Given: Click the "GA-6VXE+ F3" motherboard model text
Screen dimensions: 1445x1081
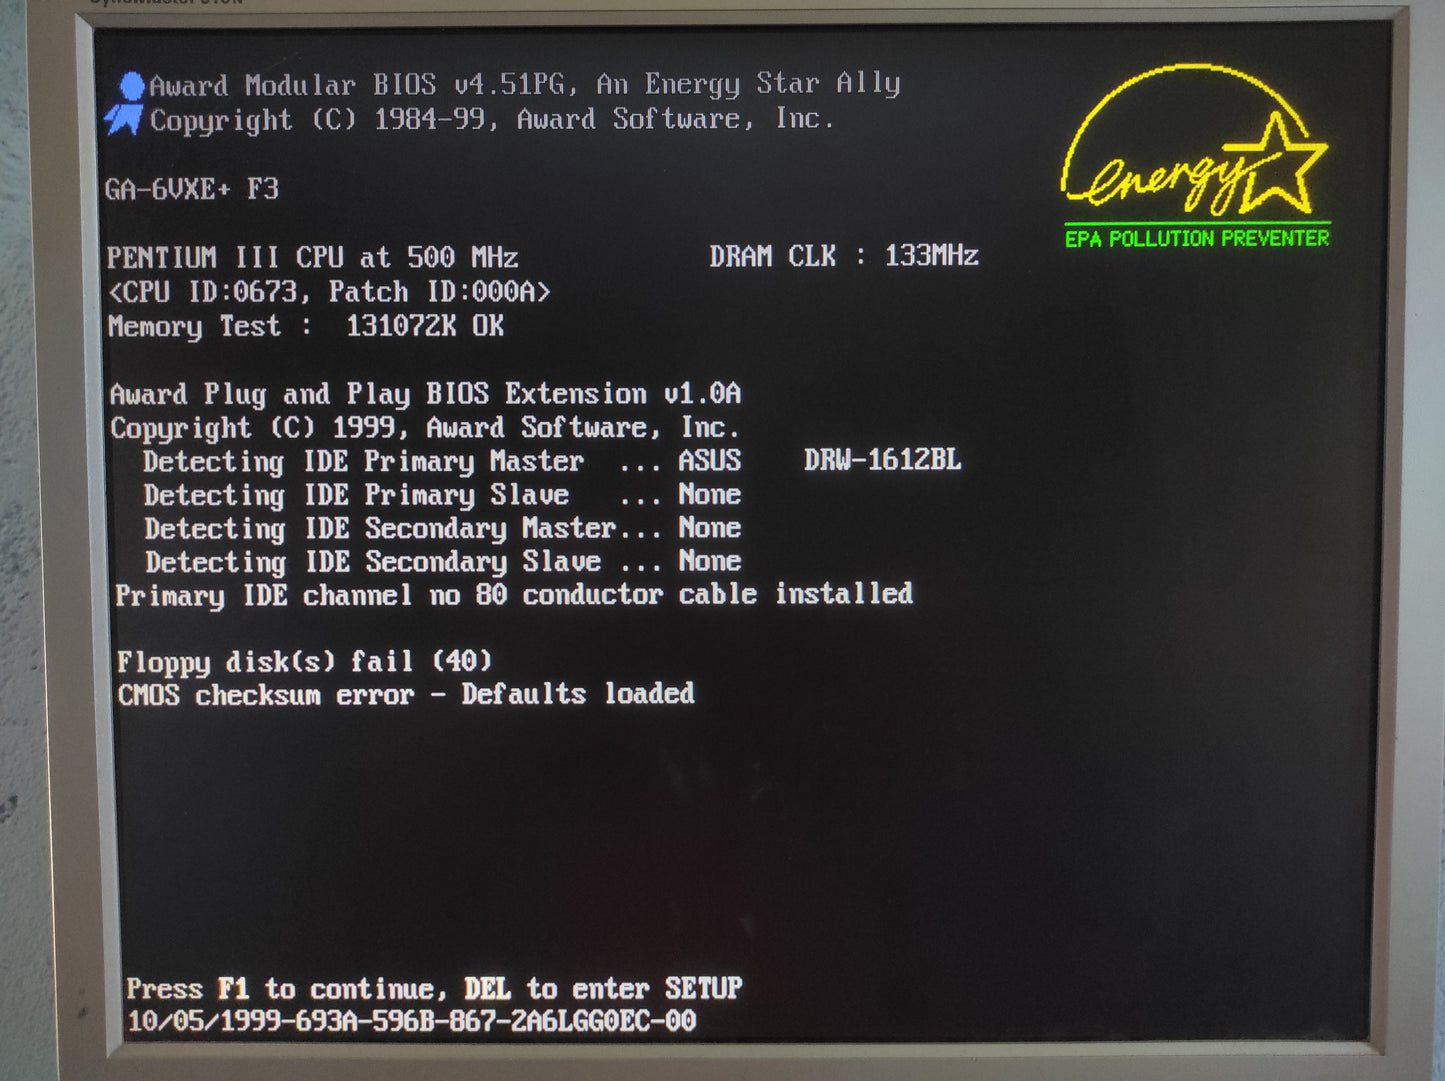Looking at the screenshot, I should (x=192, y=188).
